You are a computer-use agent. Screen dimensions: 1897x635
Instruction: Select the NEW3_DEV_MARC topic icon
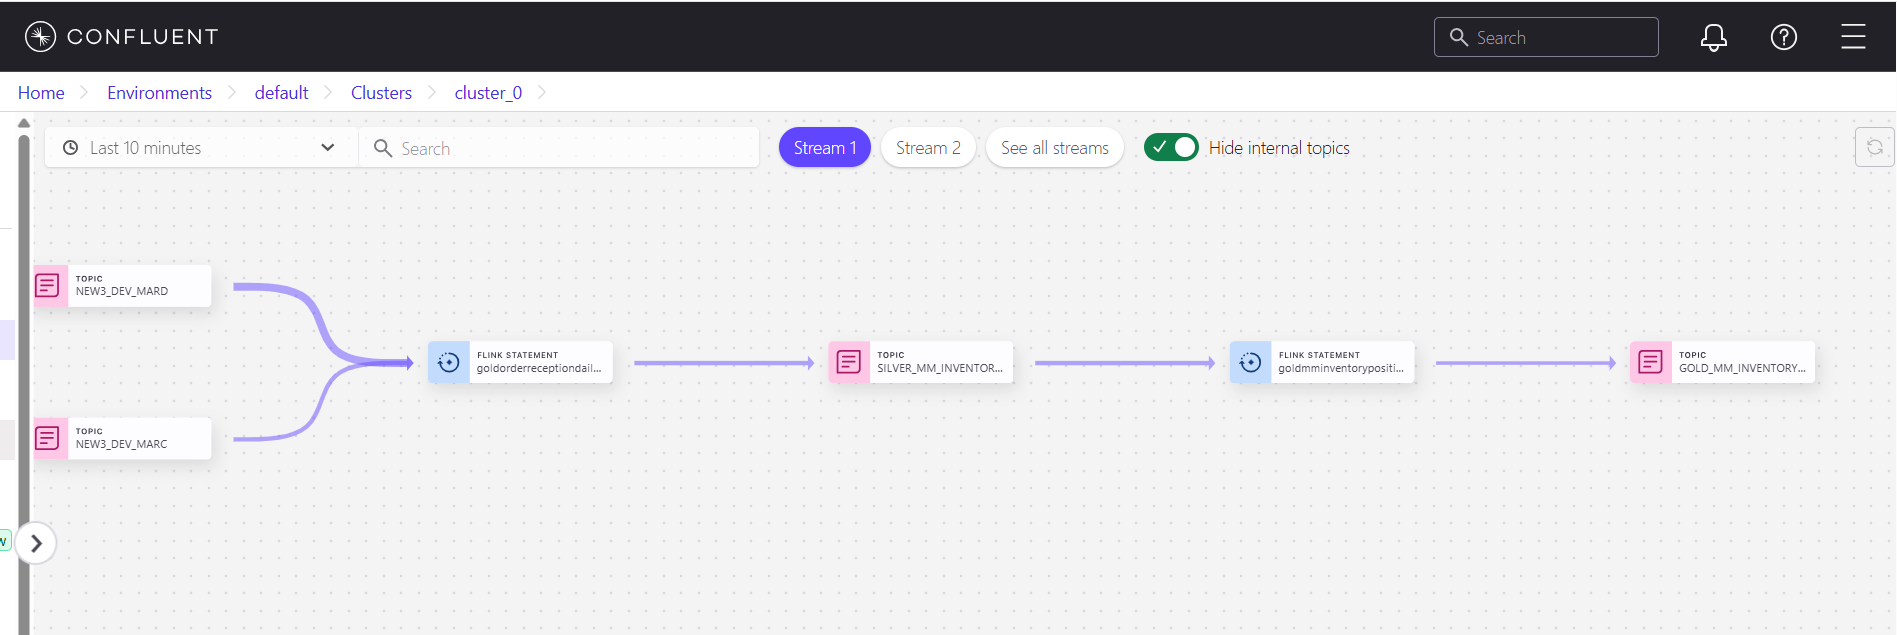point(48,438)
